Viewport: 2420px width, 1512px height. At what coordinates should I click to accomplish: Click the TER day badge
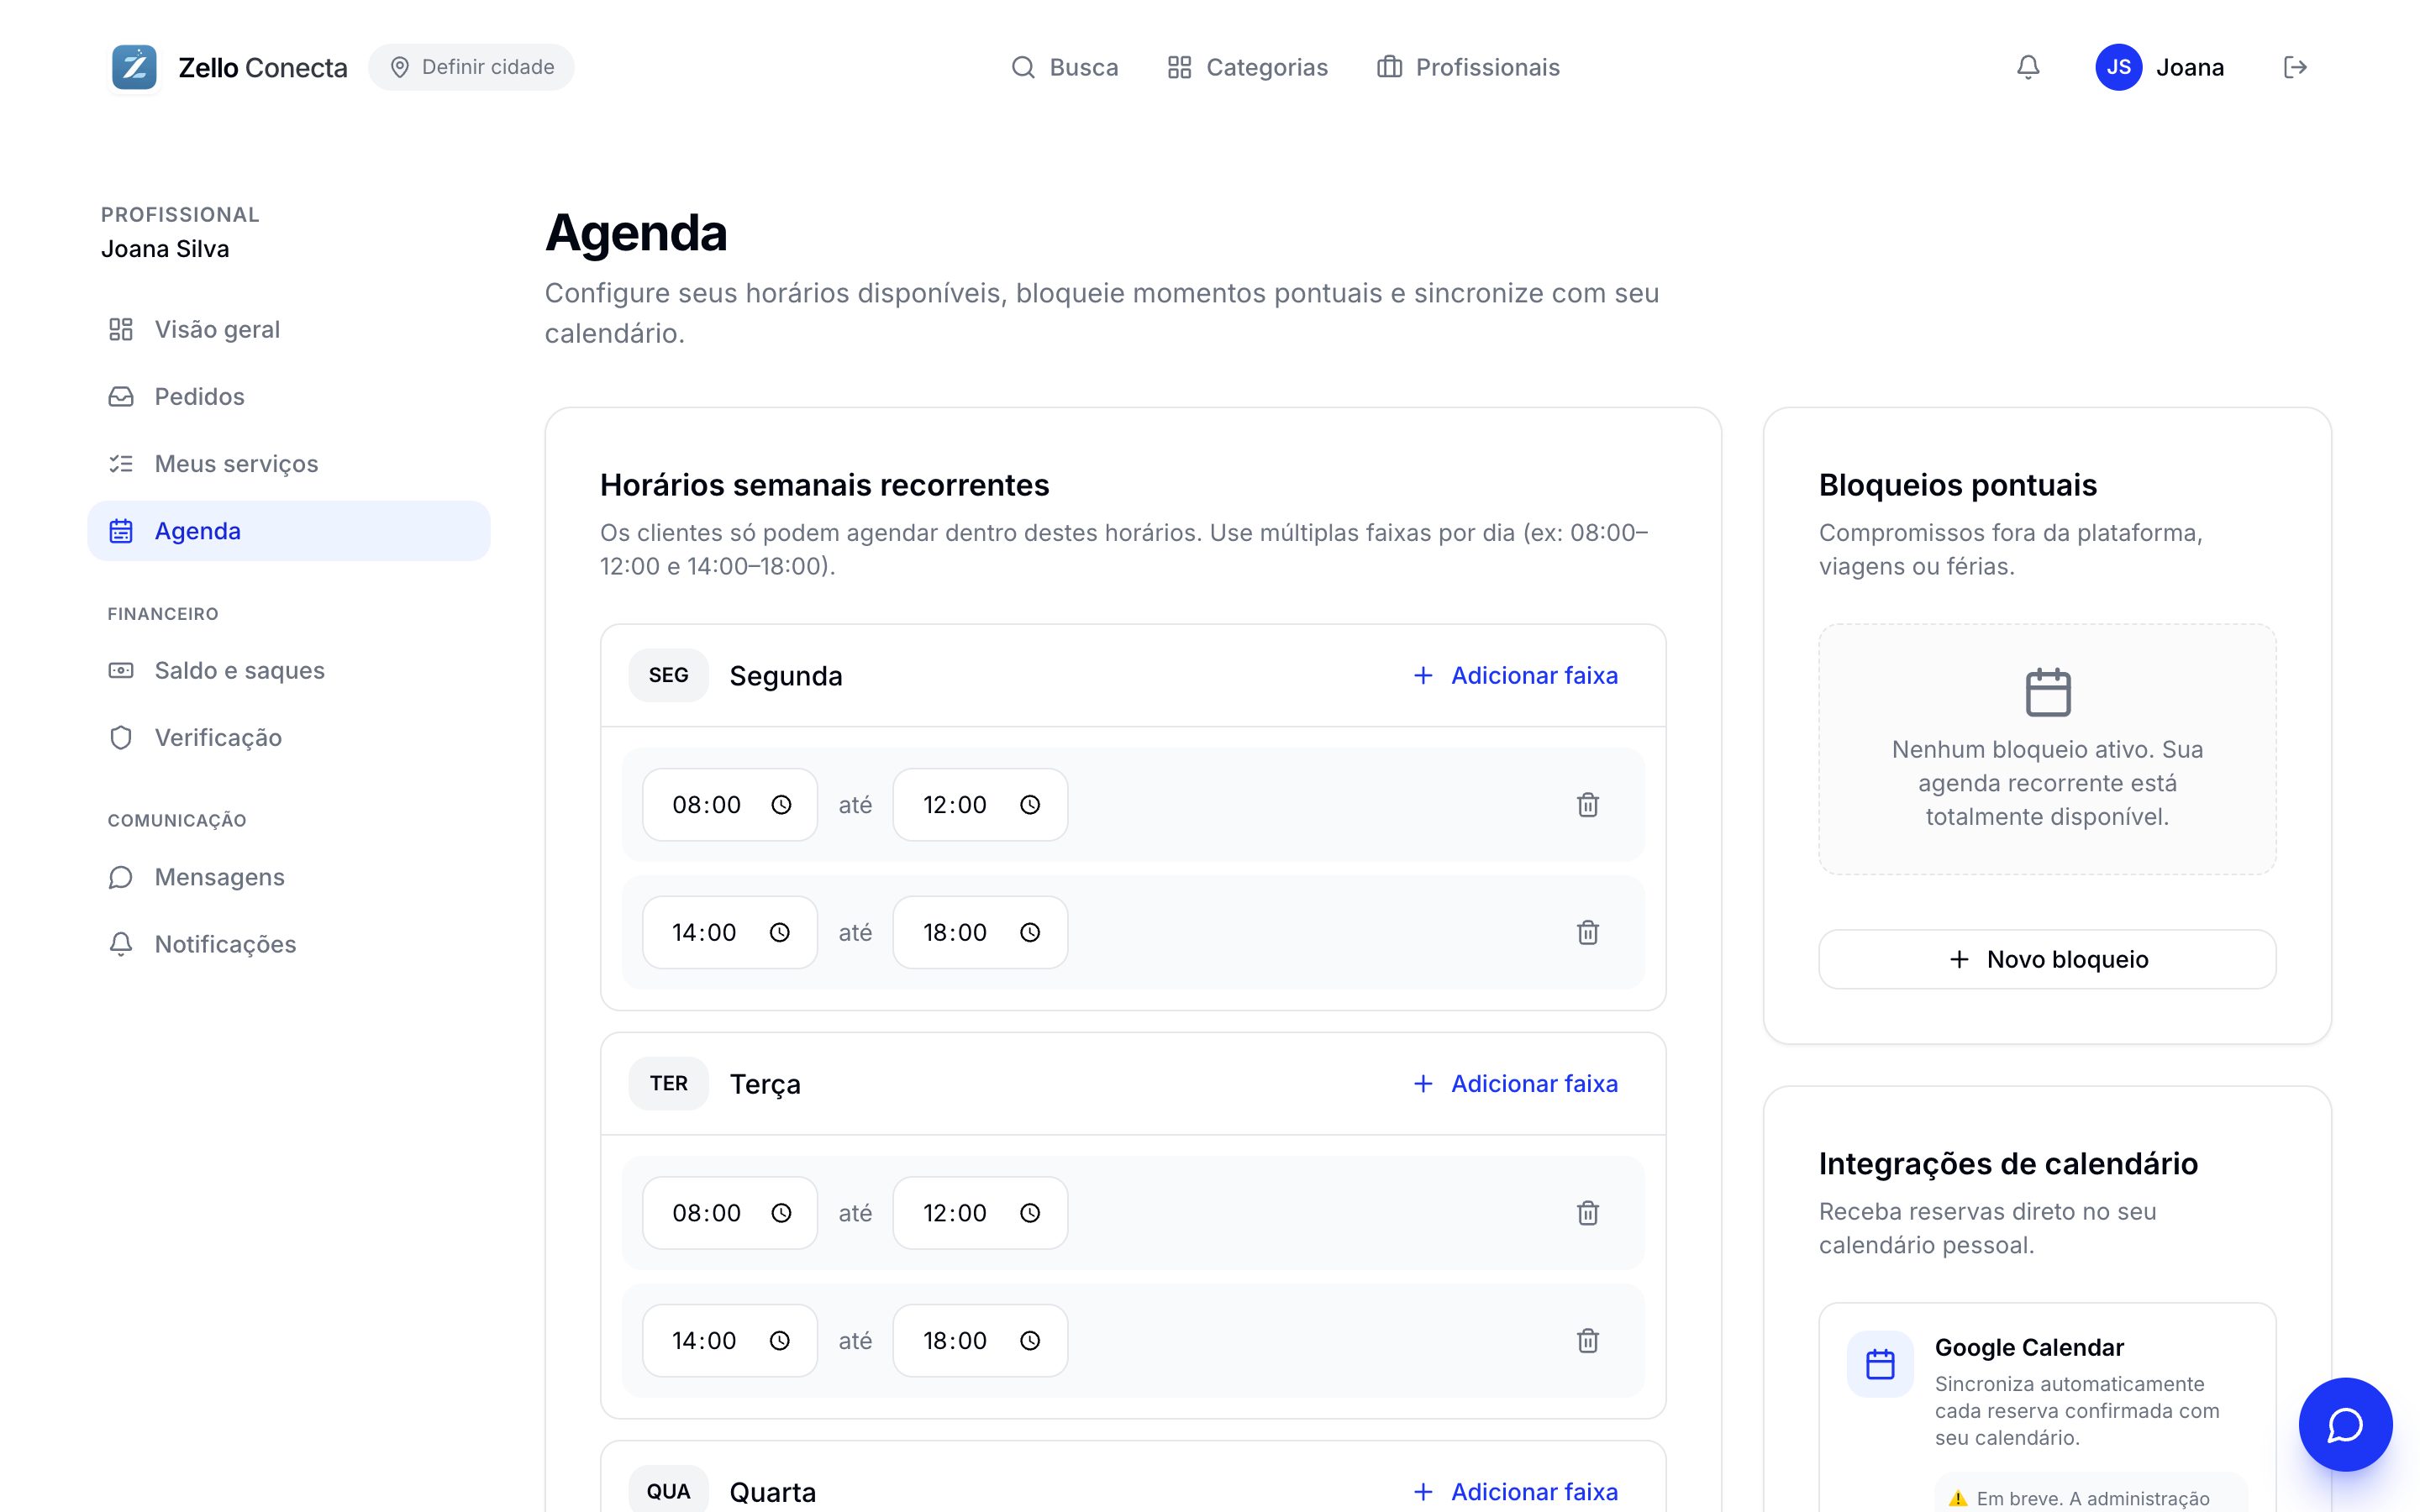668,1083
